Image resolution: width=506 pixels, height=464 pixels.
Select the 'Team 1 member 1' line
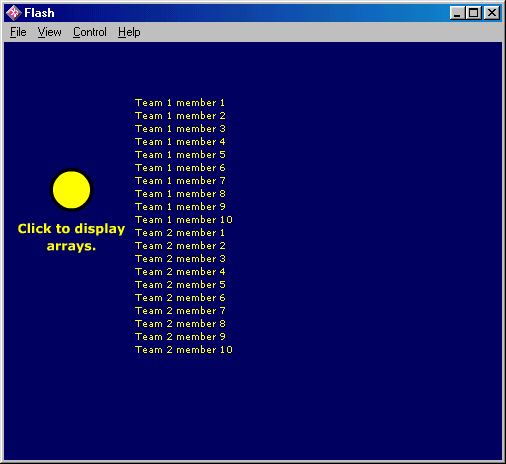[180, 103]
